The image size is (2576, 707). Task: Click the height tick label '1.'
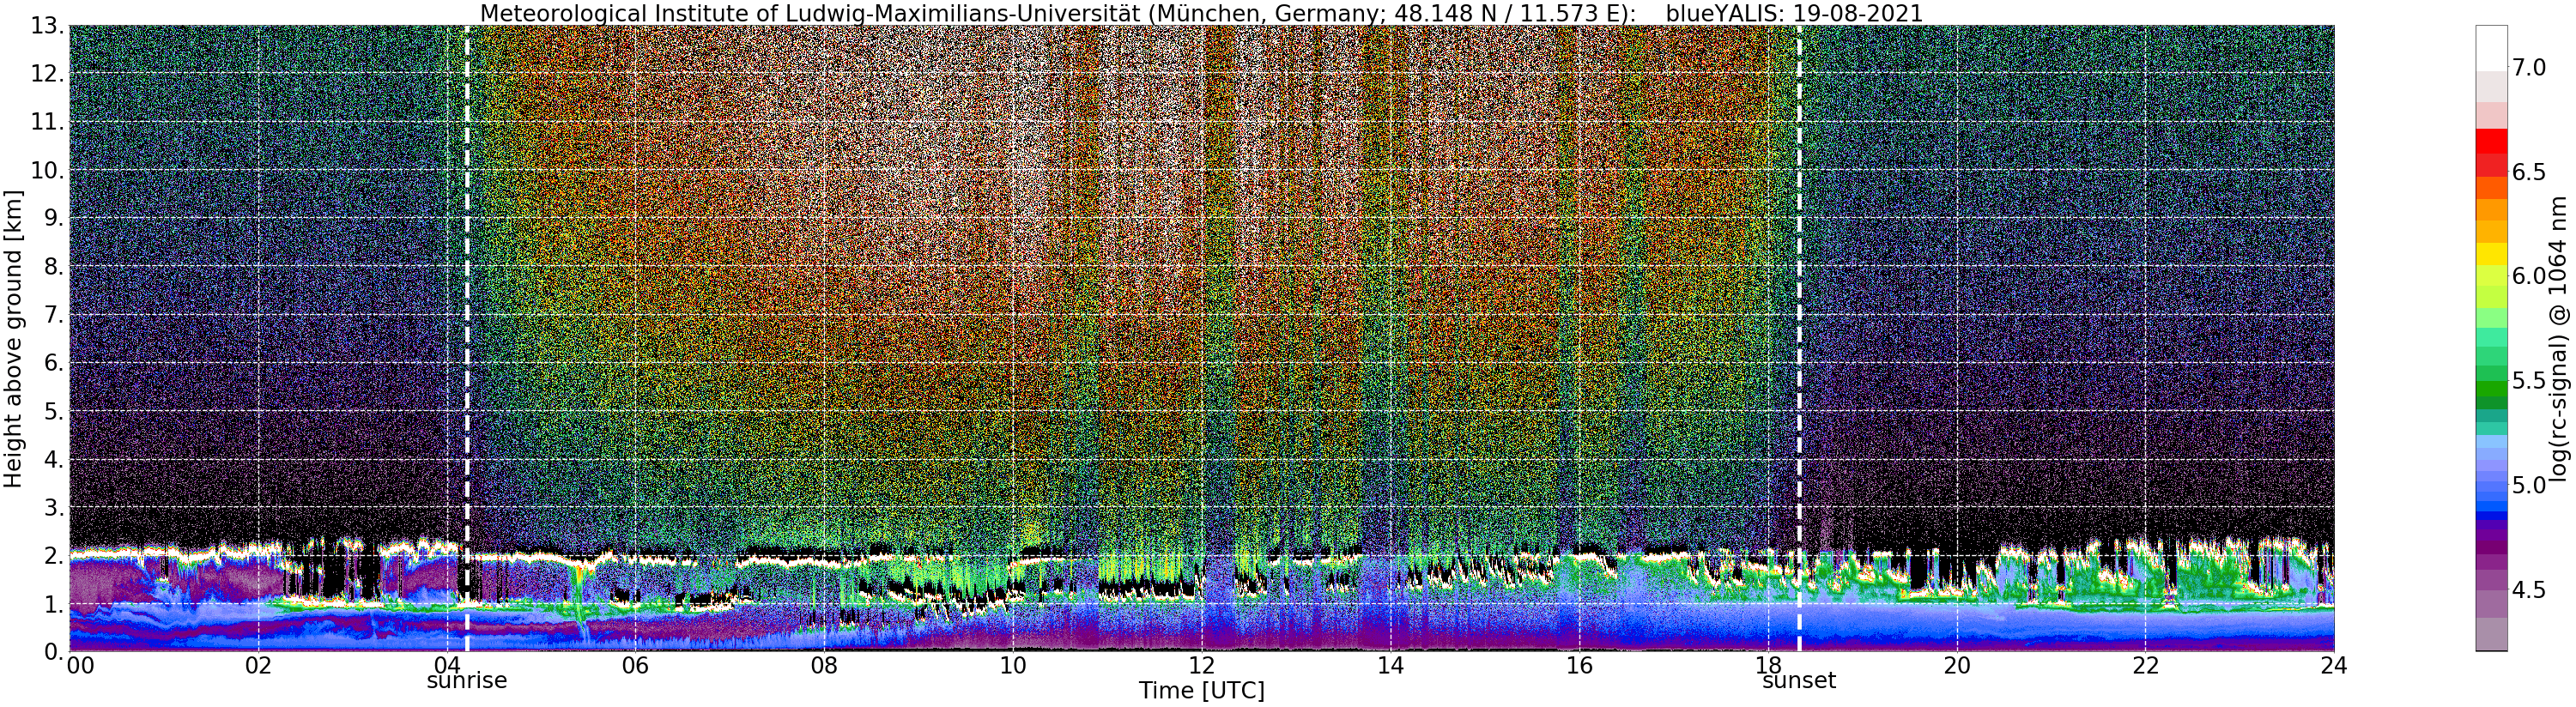coord(55,603)
